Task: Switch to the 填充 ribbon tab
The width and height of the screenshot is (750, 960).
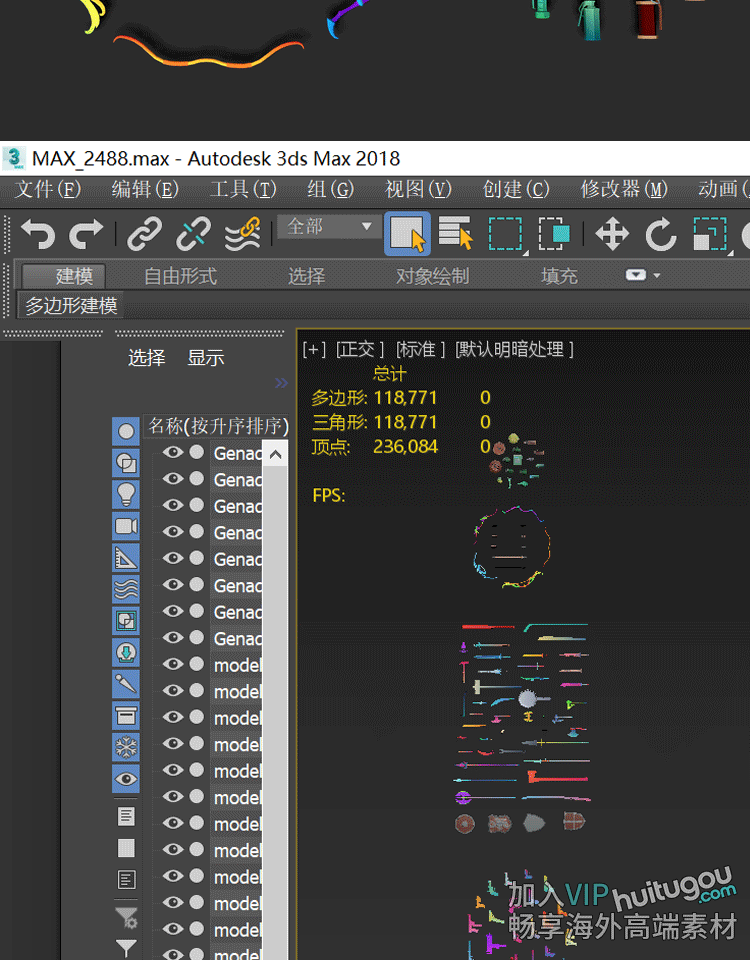Action: pyautogui.click(x=559, y=276)
